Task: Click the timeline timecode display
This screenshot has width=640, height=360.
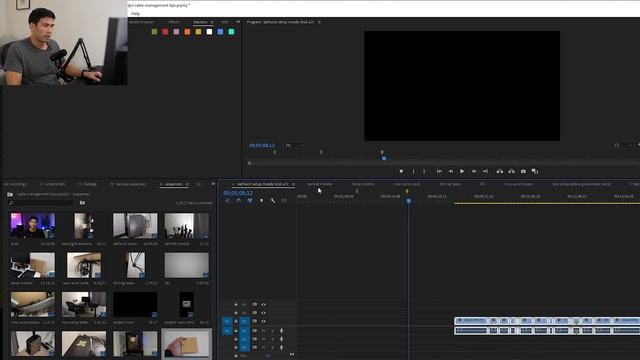Action: [238, 193]
